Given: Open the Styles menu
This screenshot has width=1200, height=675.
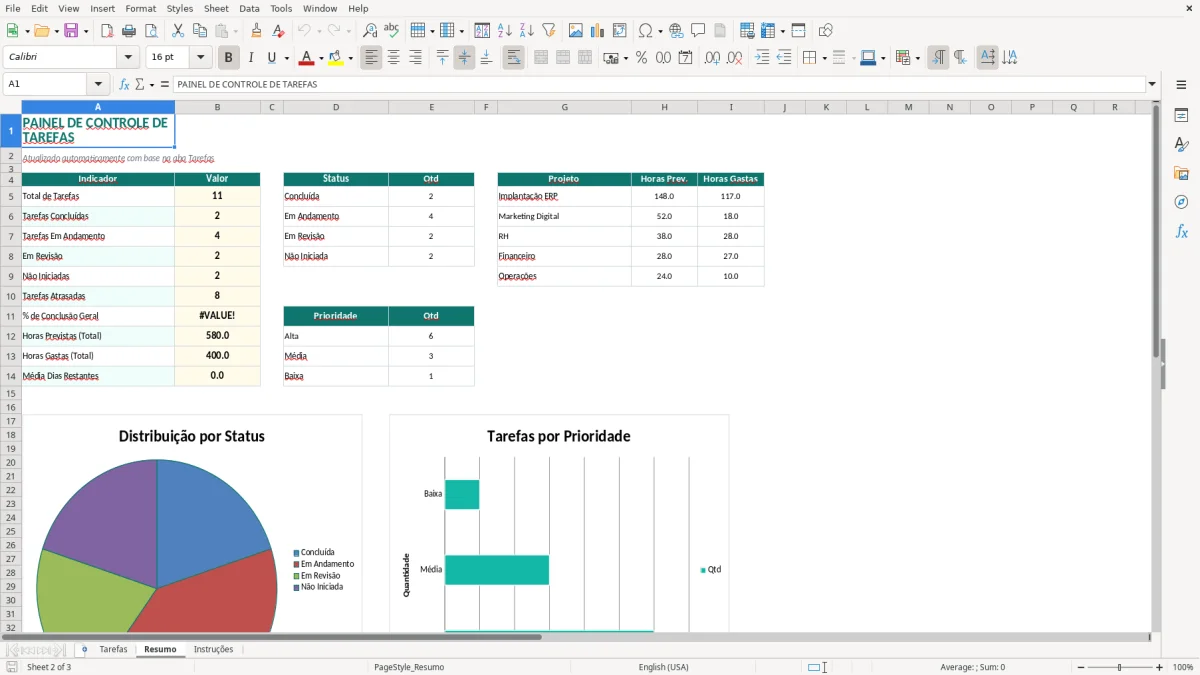Looking at the screenshot, I should pos(180,8).
